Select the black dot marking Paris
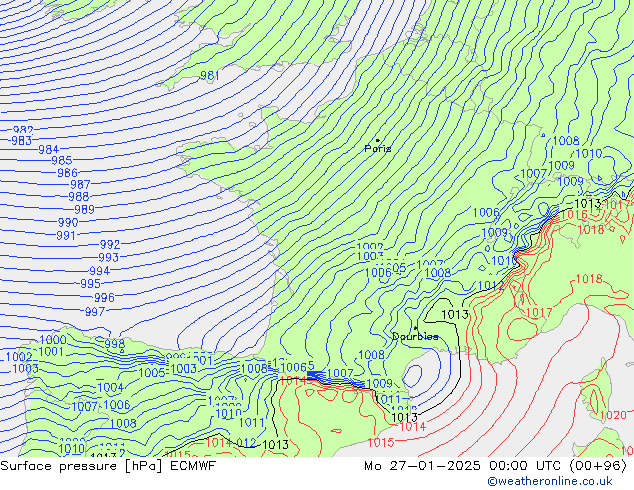 pyautogui.click(x=378, y=140)
